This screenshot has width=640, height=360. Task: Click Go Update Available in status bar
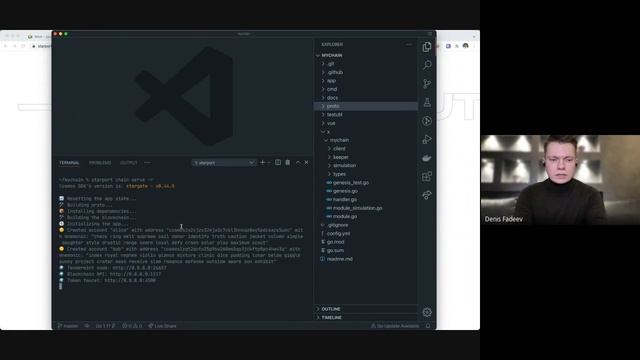(x=395, y=326)
